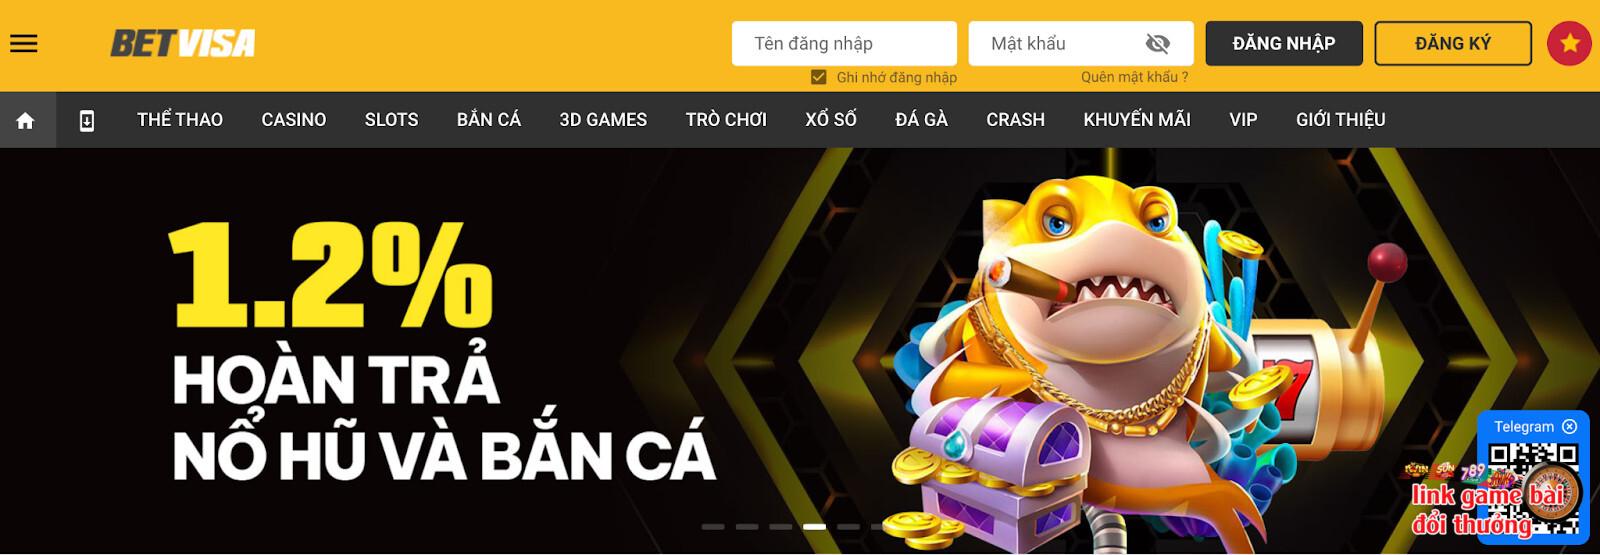Open the CASINO menu
The image size is (1600, 555).
294,120
